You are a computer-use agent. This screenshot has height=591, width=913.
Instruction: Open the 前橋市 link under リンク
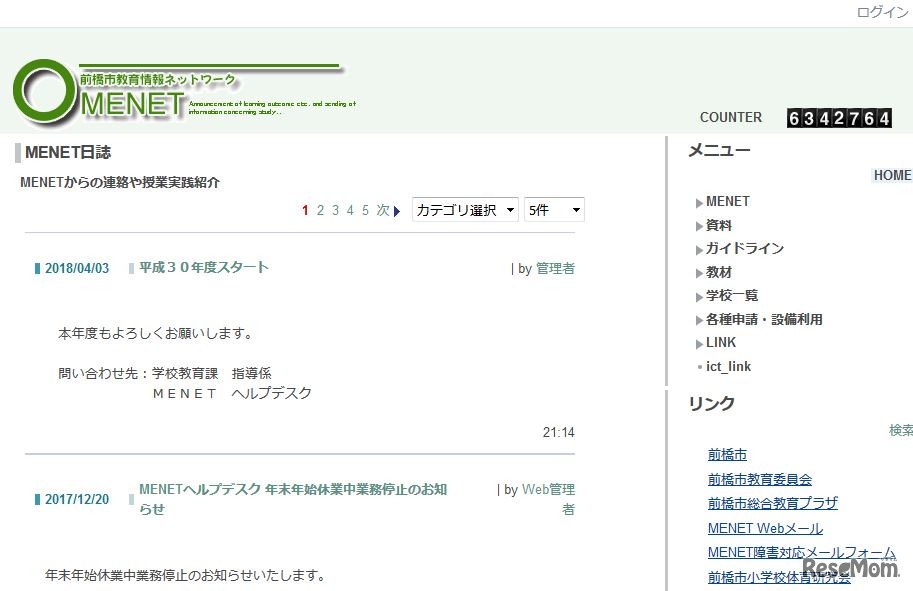[x=726, y=454]
